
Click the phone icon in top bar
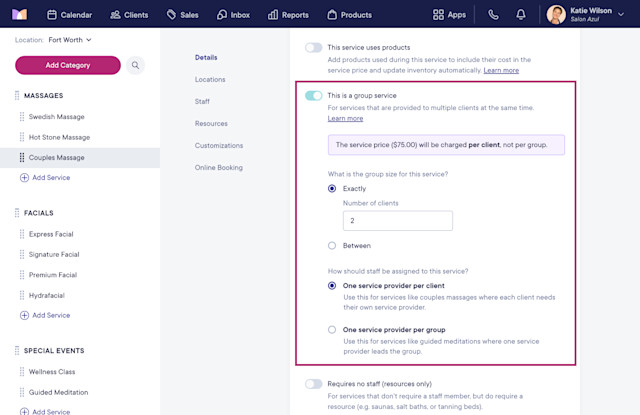493,15
